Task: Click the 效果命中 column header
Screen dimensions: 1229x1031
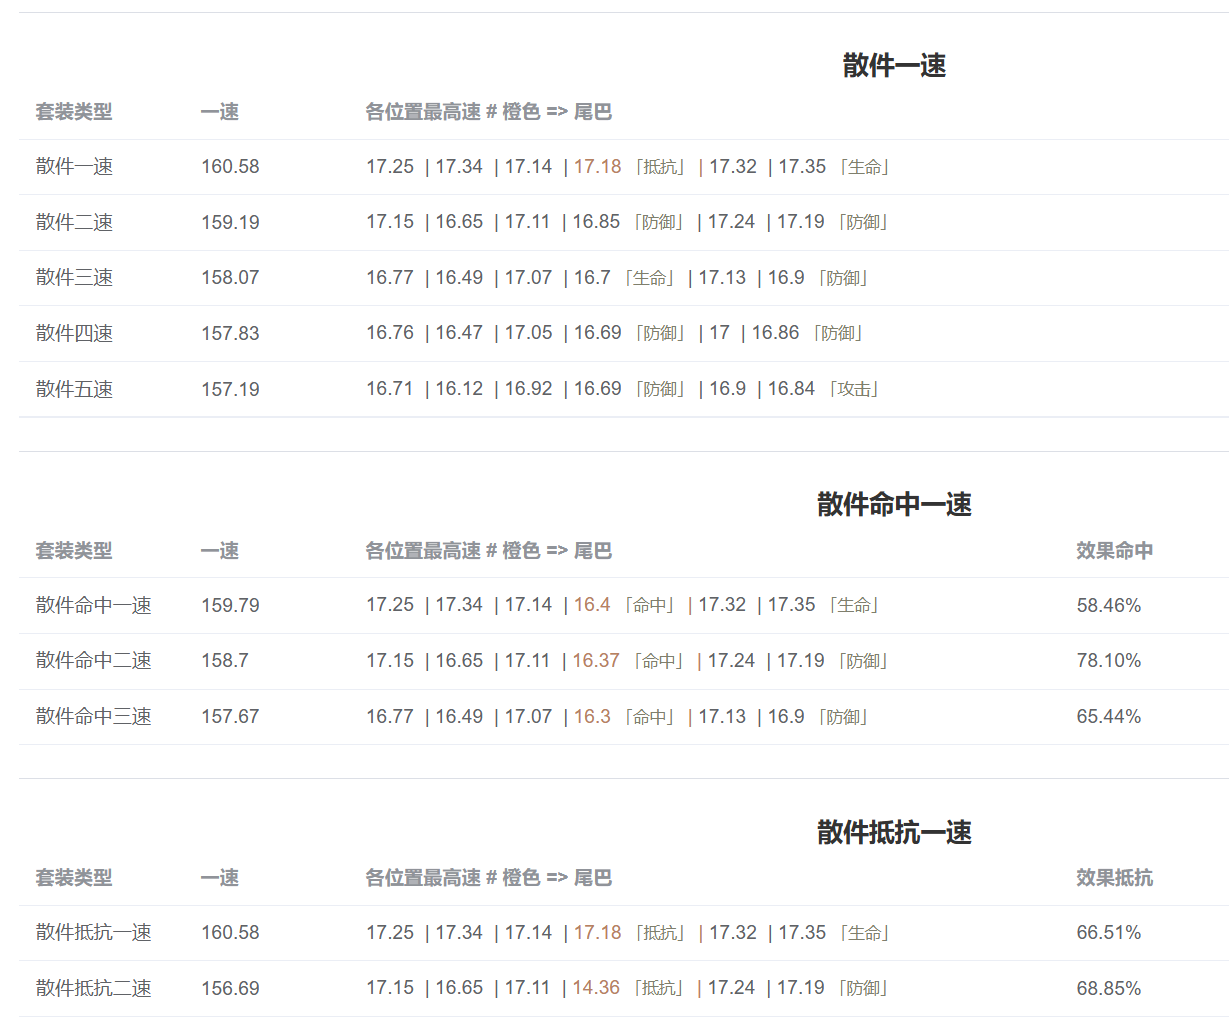Action: (x=1114, y=551)
